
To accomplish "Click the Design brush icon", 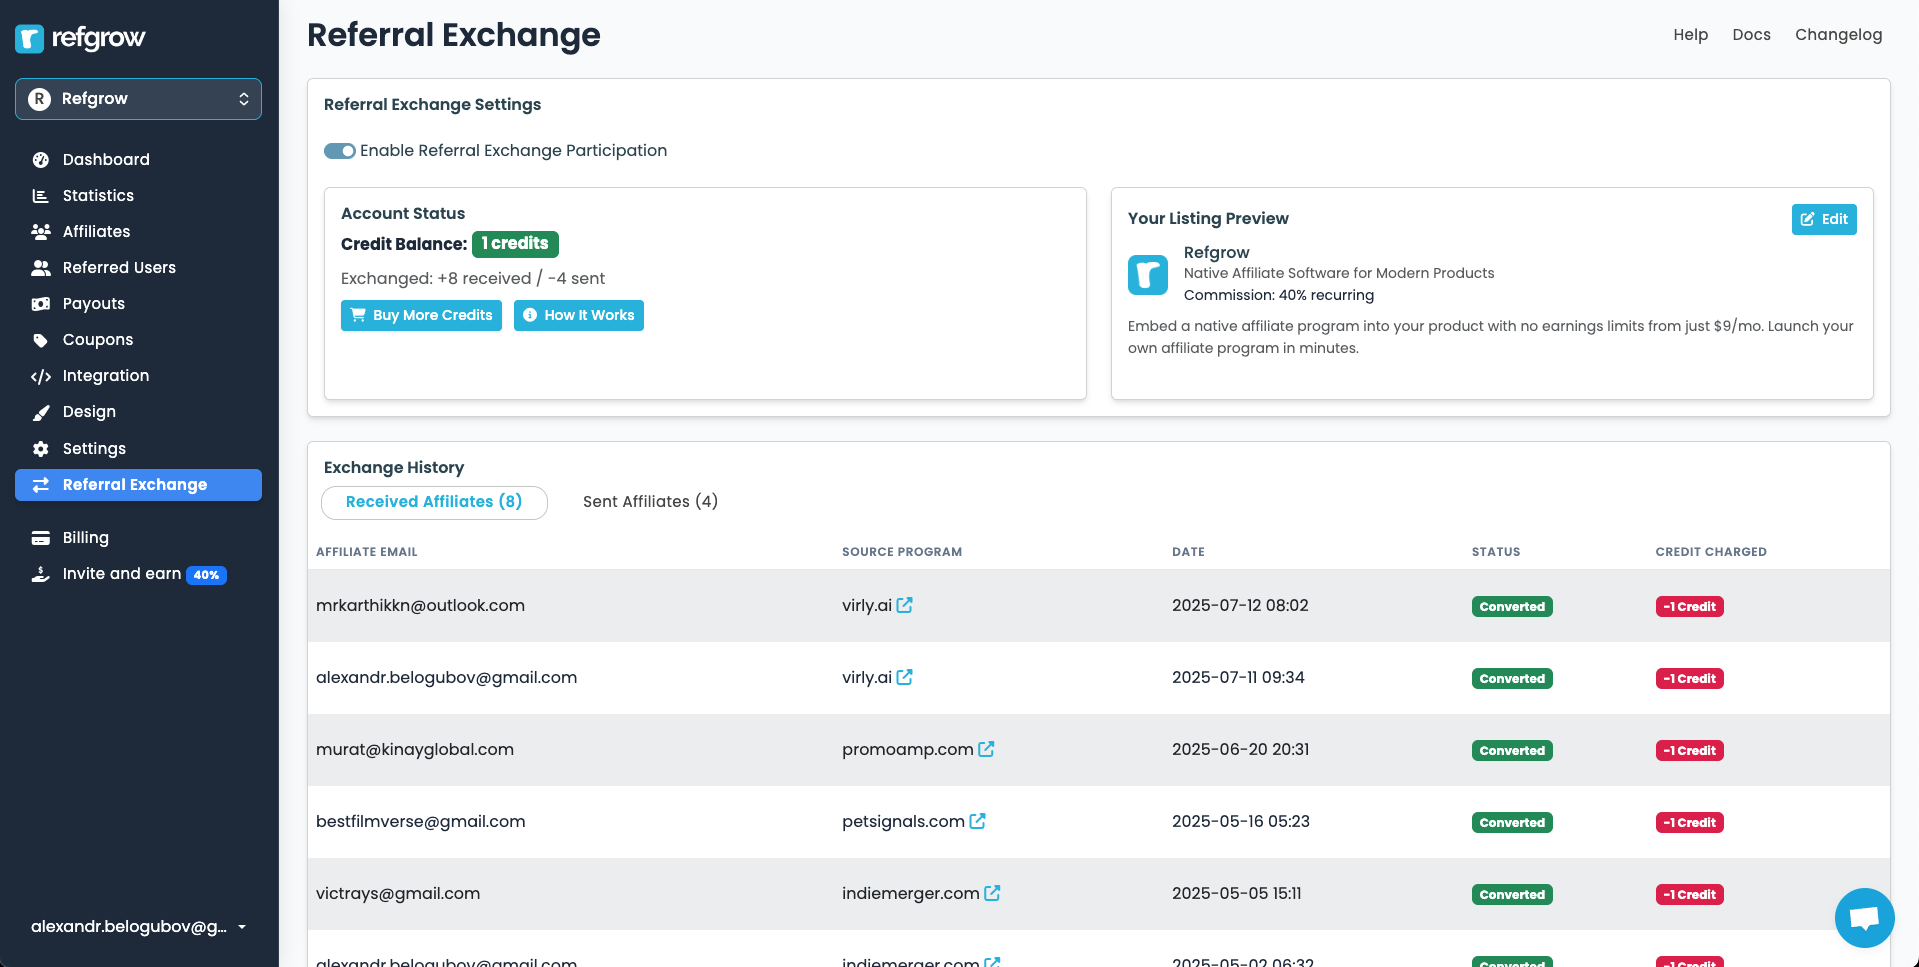I will 41,412.
